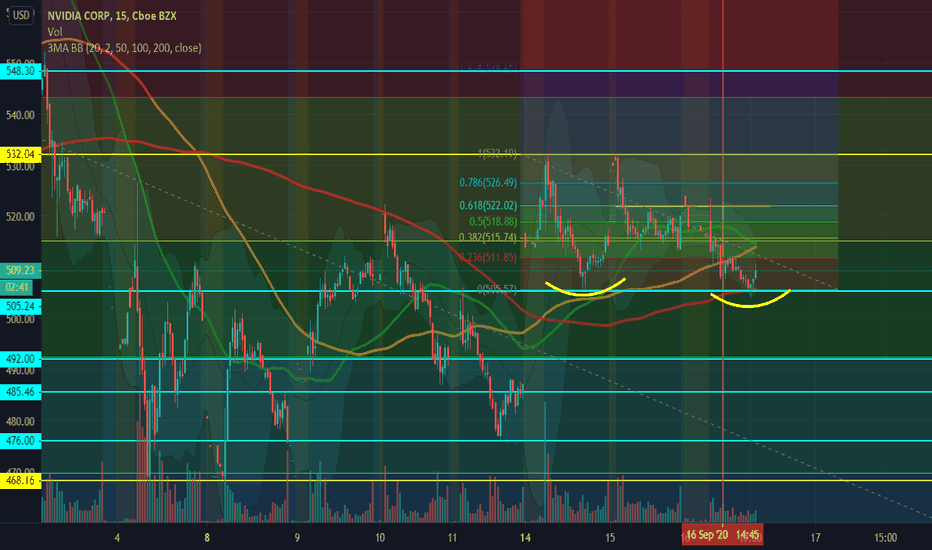Select the 1(532.19) Fibonacci level label

(497, 154)
